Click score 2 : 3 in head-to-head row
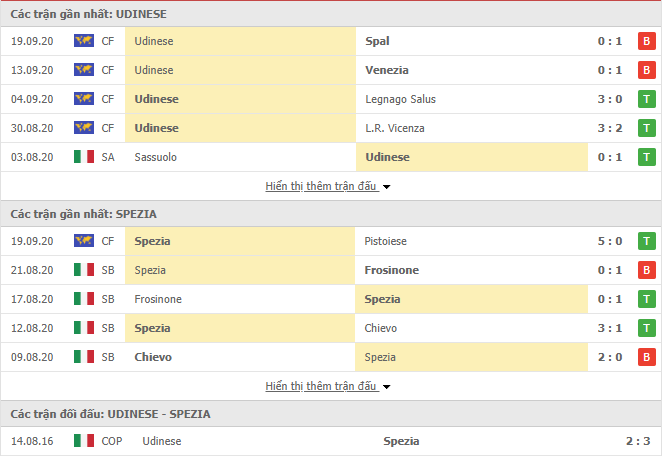Image resolution: width=662 pixels, height=456 pixels. [638, 441]
